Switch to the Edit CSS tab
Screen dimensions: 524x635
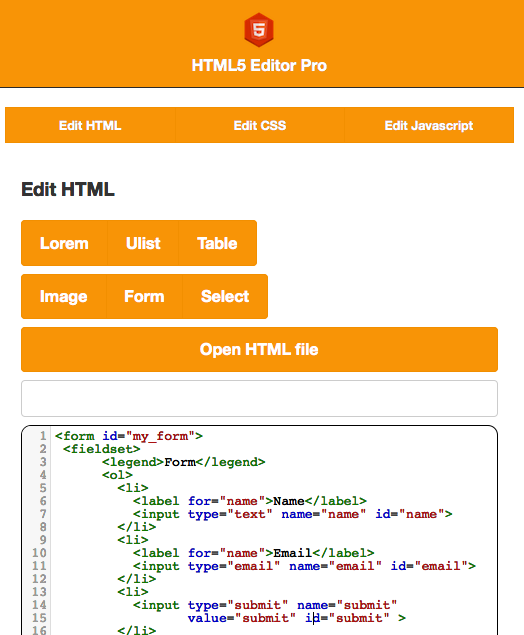tap(260, 125)
